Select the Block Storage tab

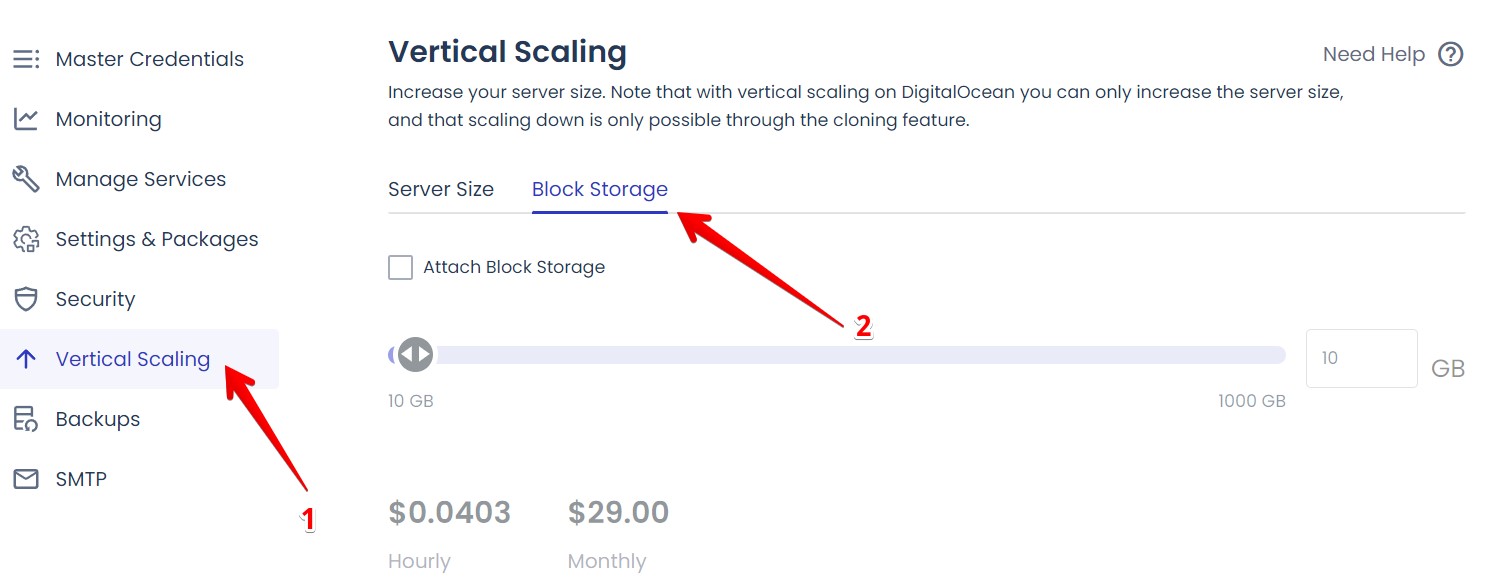click(x=600, y=188)
